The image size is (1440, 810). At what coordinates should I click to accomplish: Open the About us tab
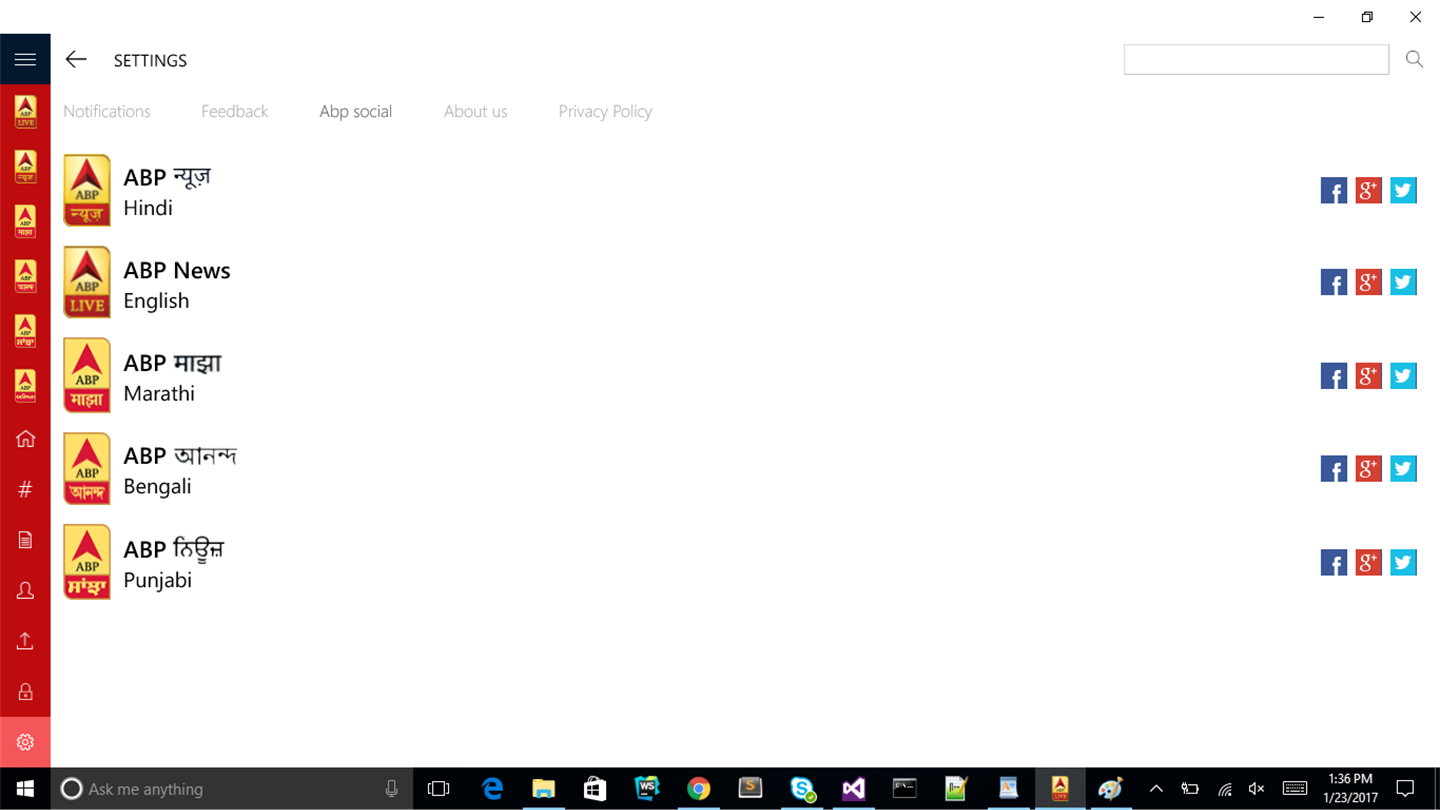(x=475, y=111)
